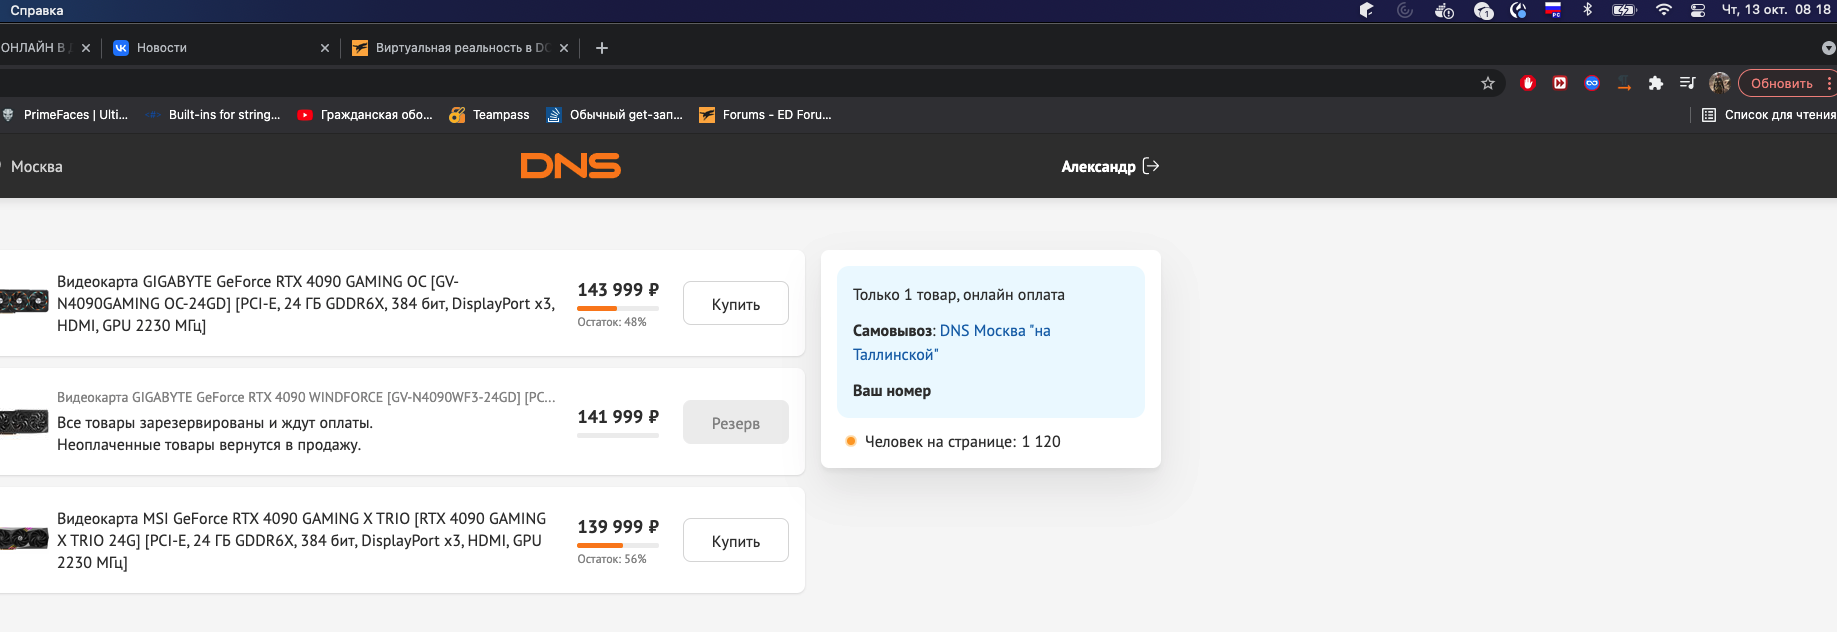Open the red hand ad-blocker extension
Image resolution: width=1837 pixels, height=632 pixels.
point(1527,83)
